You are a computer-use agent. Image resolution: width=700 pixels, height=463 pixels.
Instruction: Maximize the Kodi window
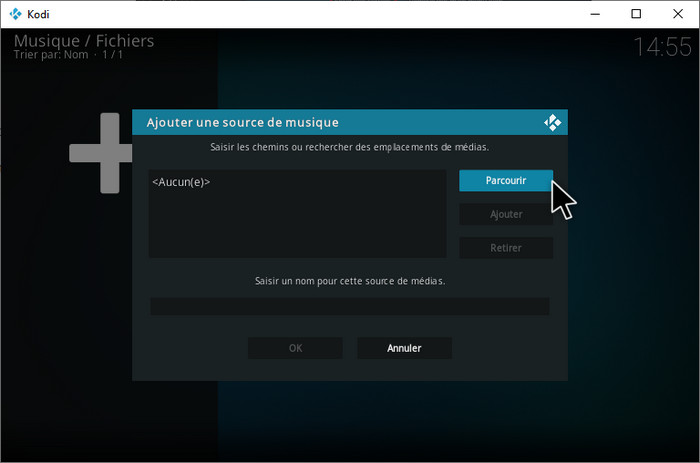(x=636, y=14)
